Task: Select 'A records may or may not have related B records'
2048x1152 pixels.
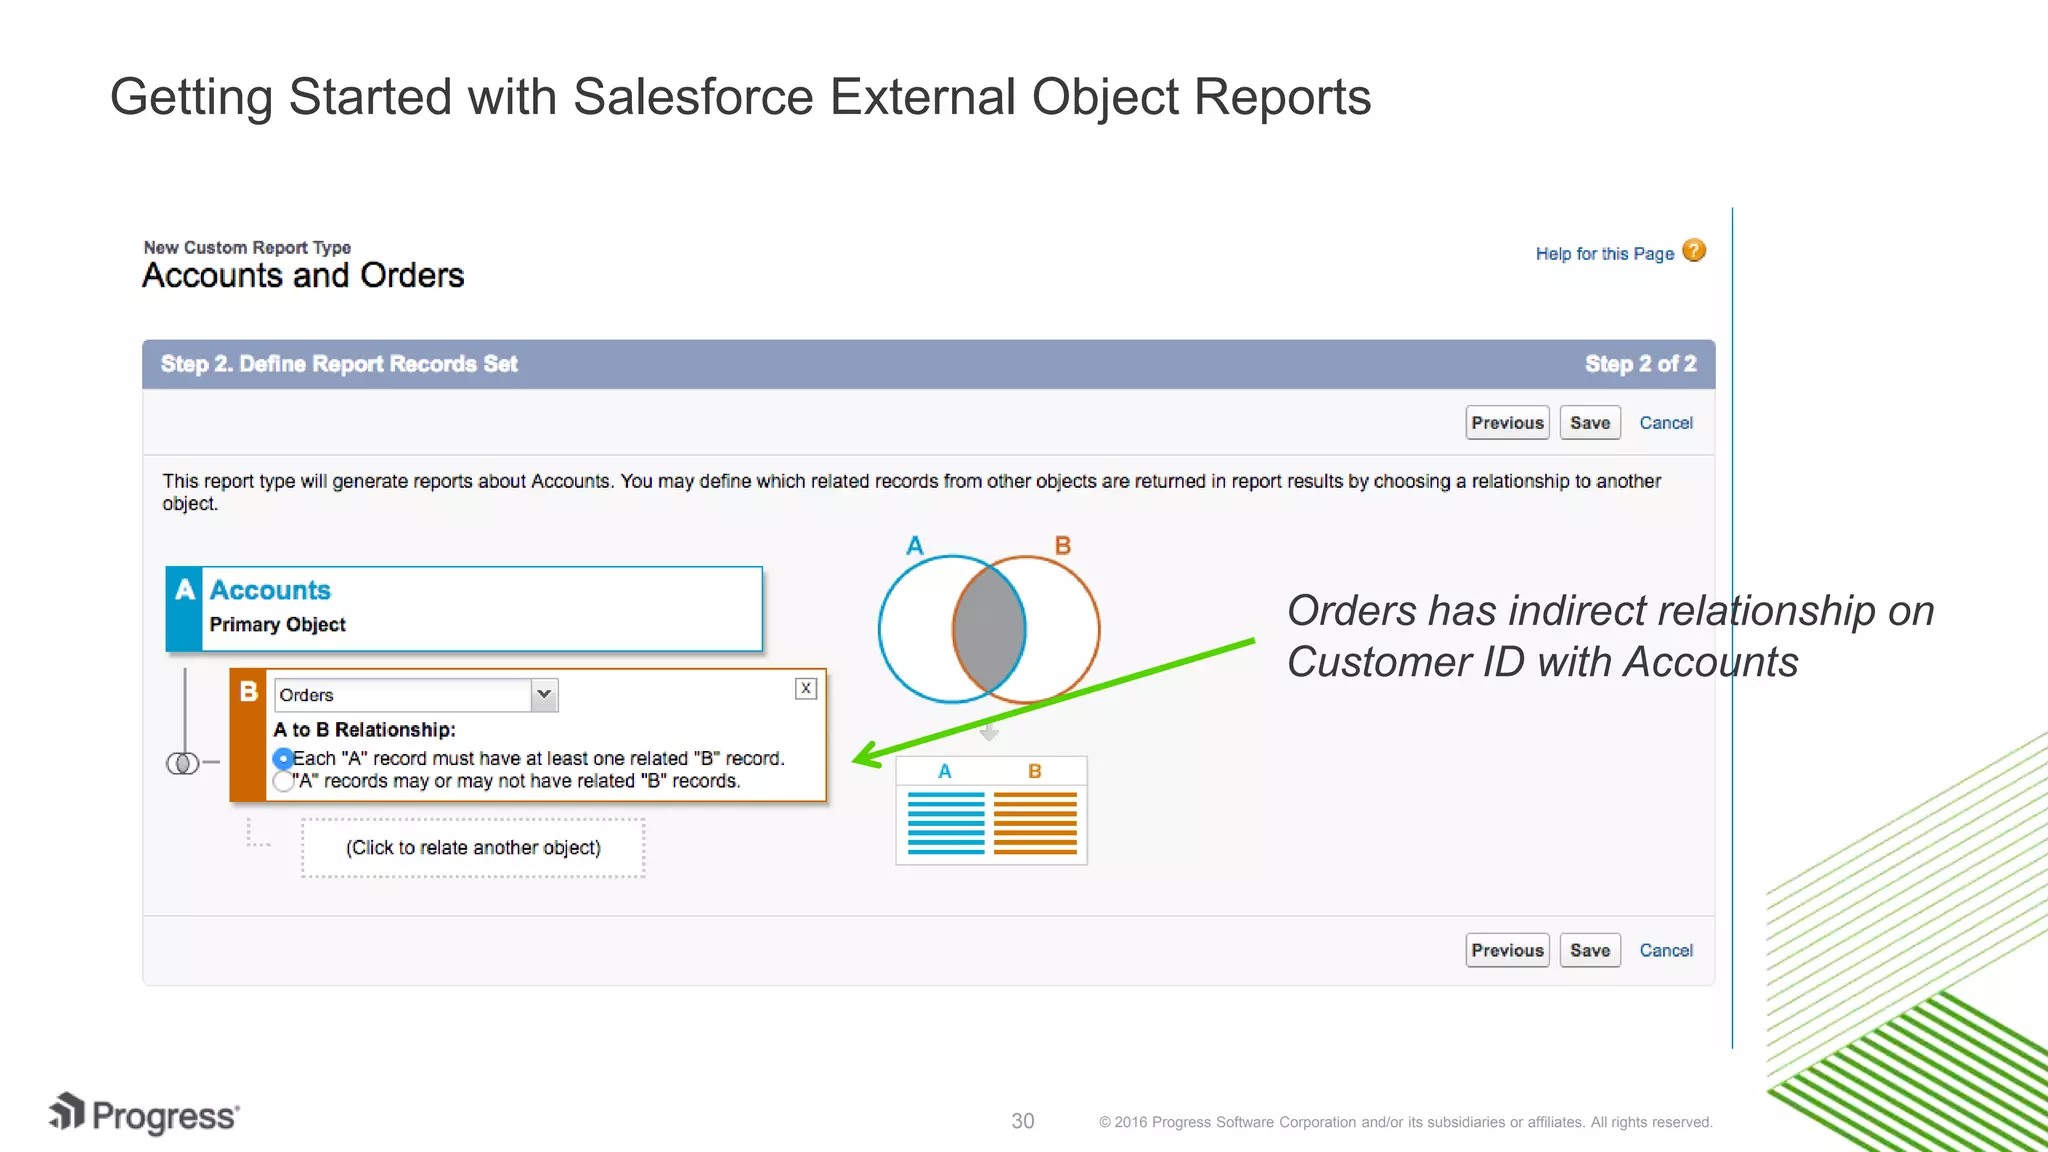Action: pyautogui.click(x=283, y=781)
